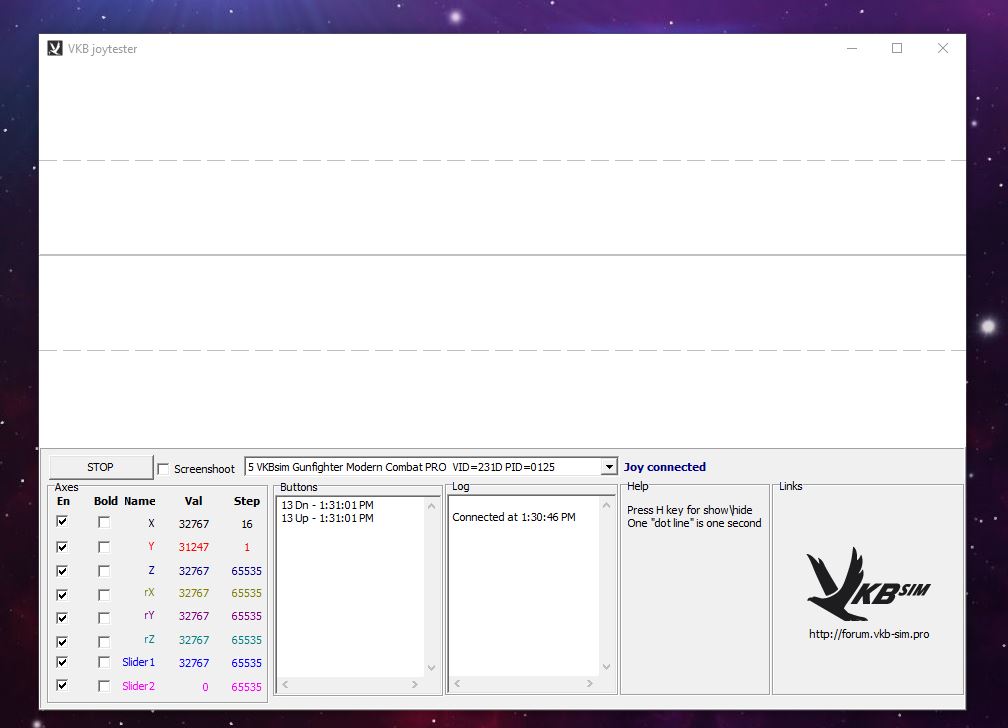The height and width of the screenshot is (728, 1008).
Task: Click the X axis step value 16
Action: point(247,524)
